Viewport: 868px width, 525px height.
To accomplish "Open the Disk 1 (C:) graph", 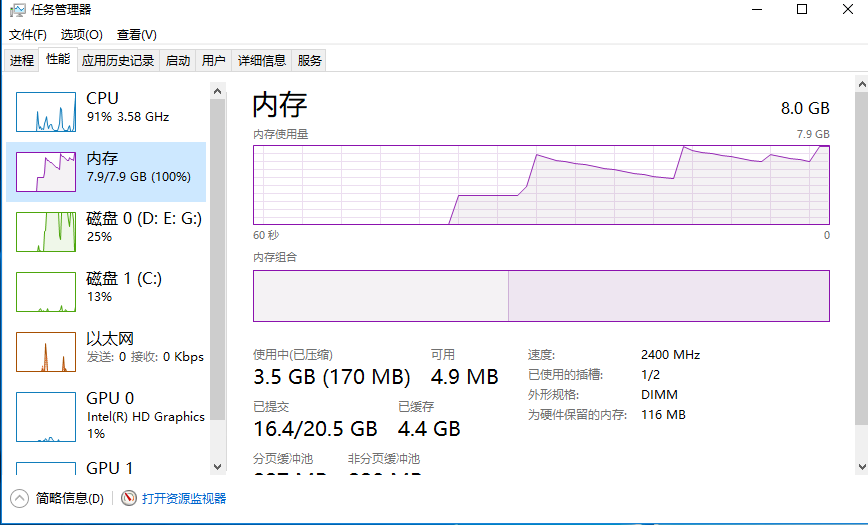I will coord(46,292).
